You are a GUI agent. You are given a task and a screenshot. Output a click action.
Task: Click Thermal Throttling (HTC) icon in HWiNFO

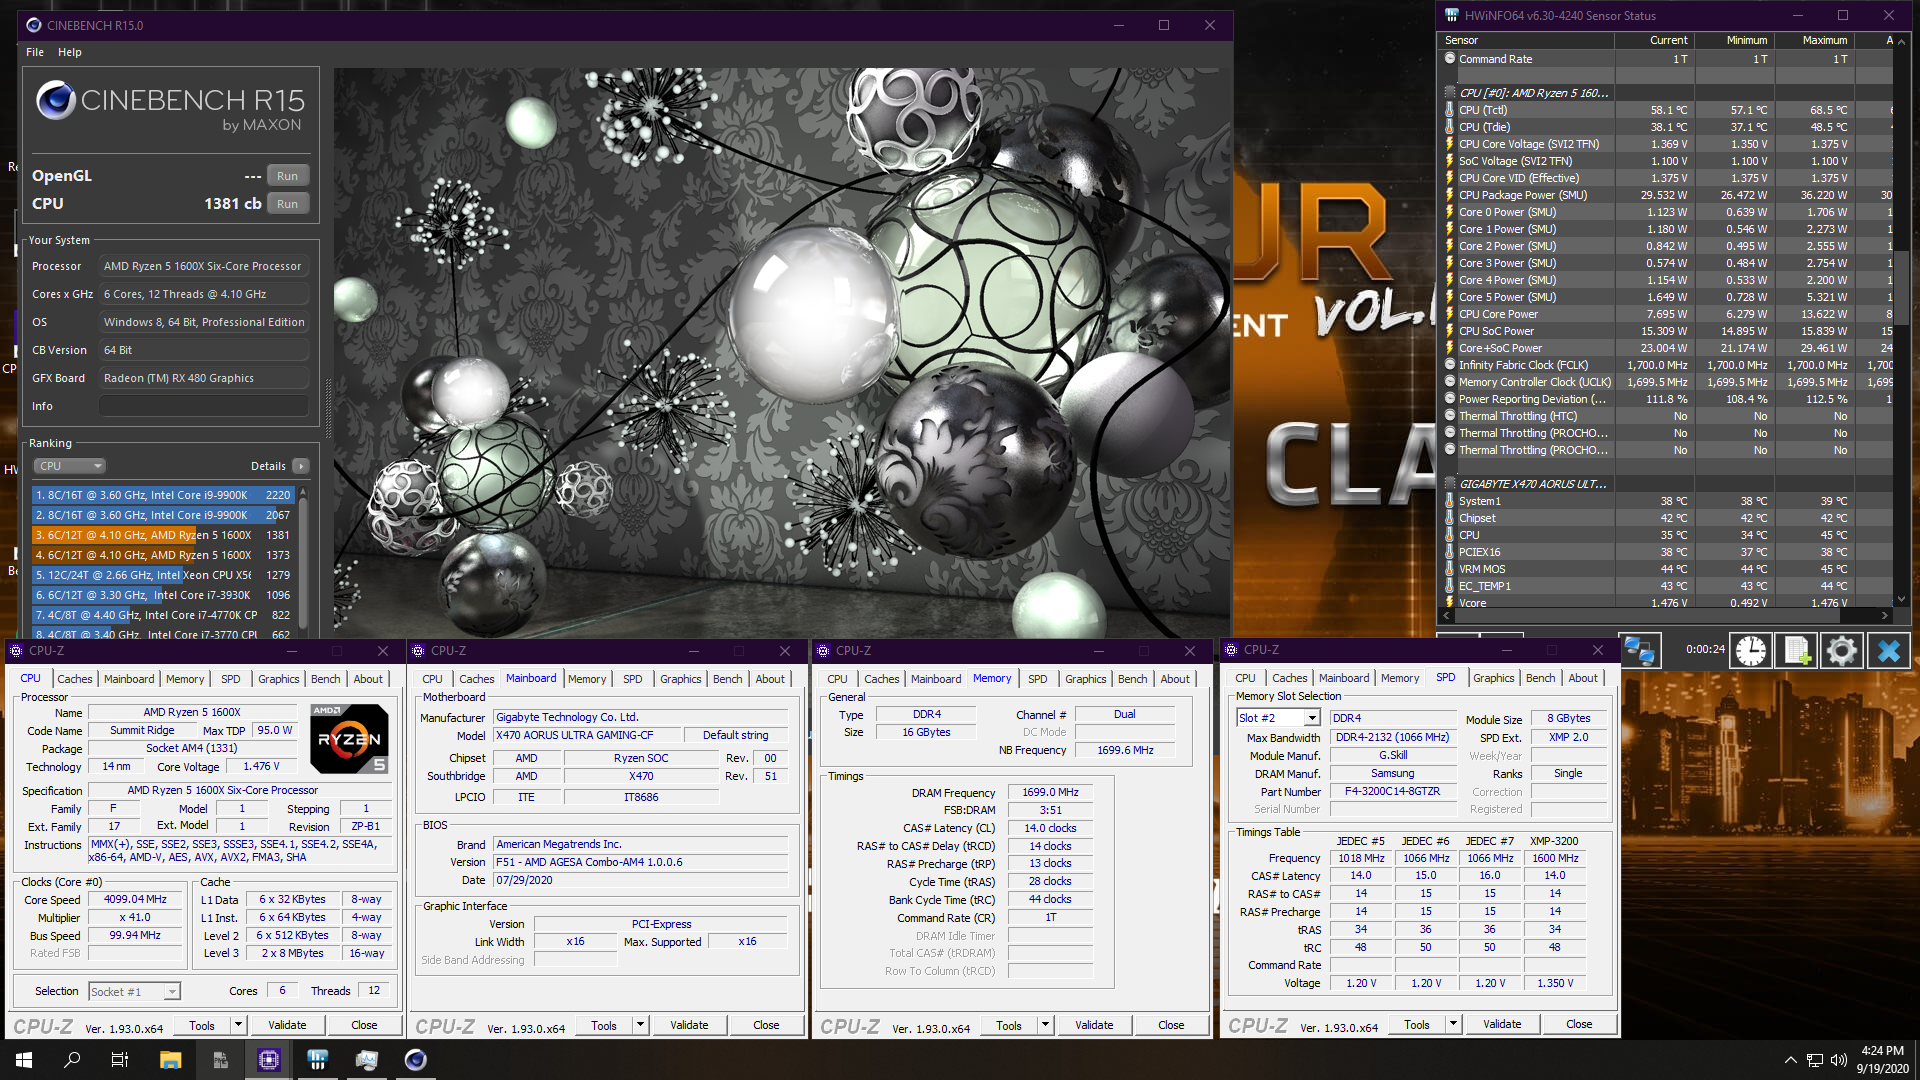[x=1450, y=416]
